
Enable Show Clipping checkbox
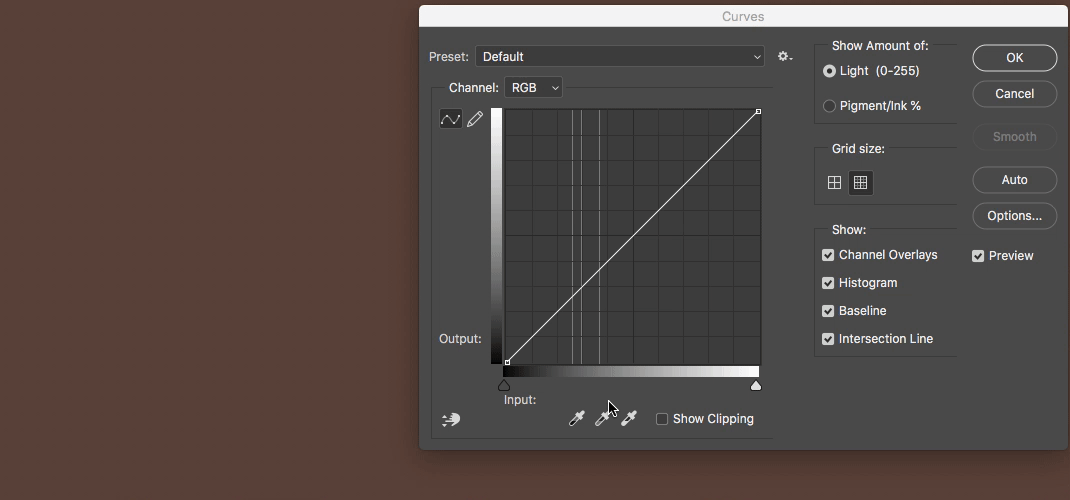tap(662, 419)
